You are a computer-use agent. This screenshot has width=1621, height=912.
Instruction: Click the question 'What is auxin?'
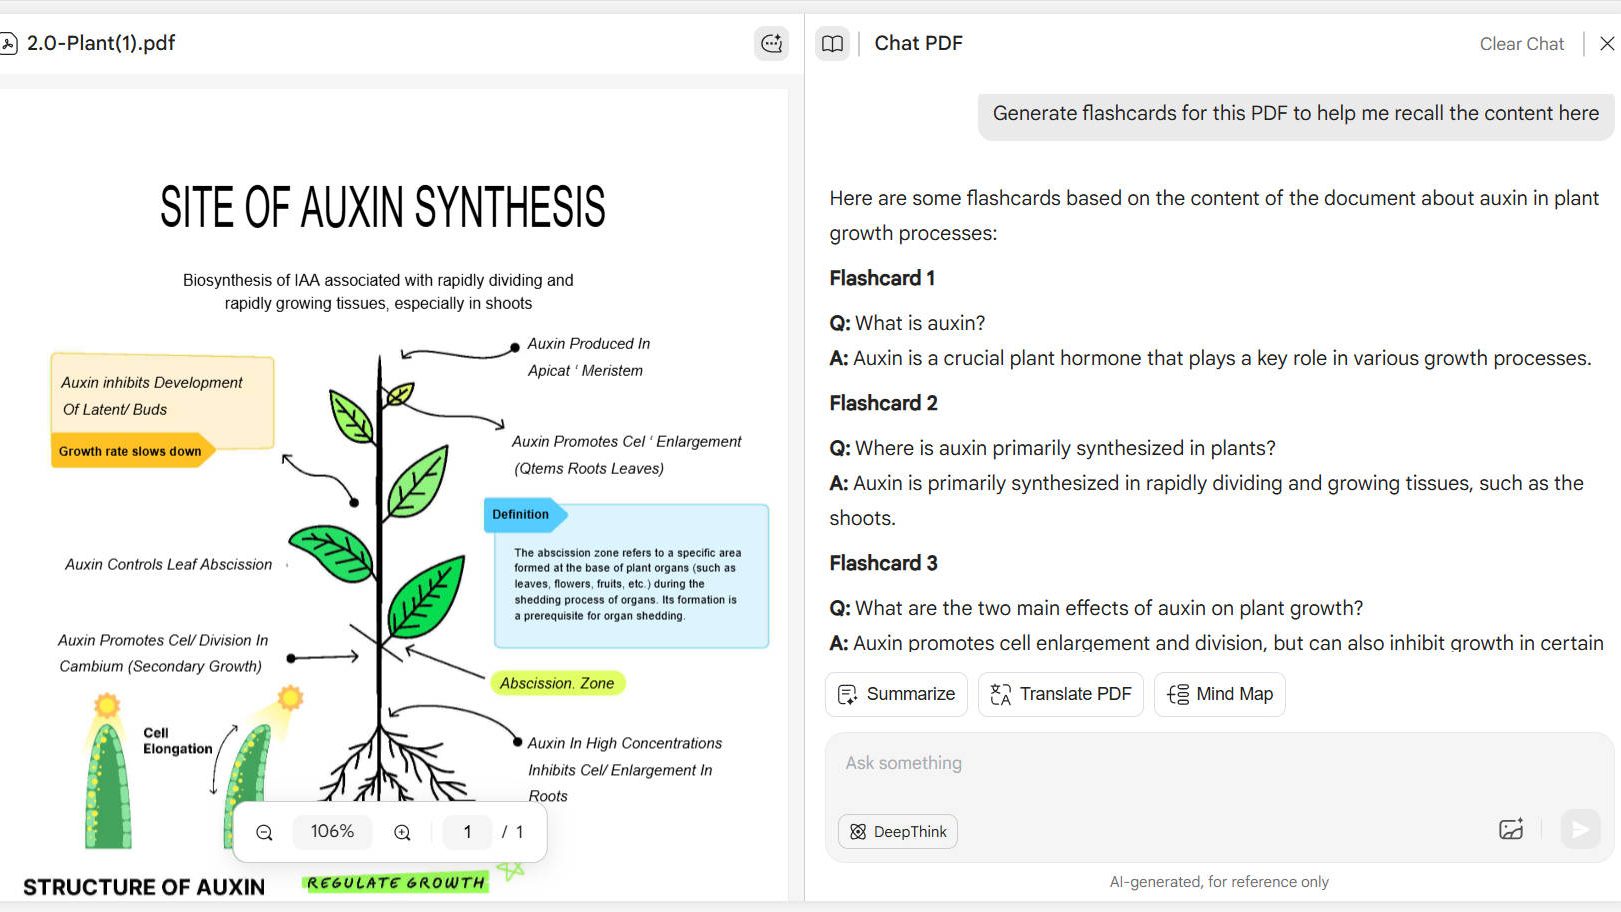pos(920,323)
